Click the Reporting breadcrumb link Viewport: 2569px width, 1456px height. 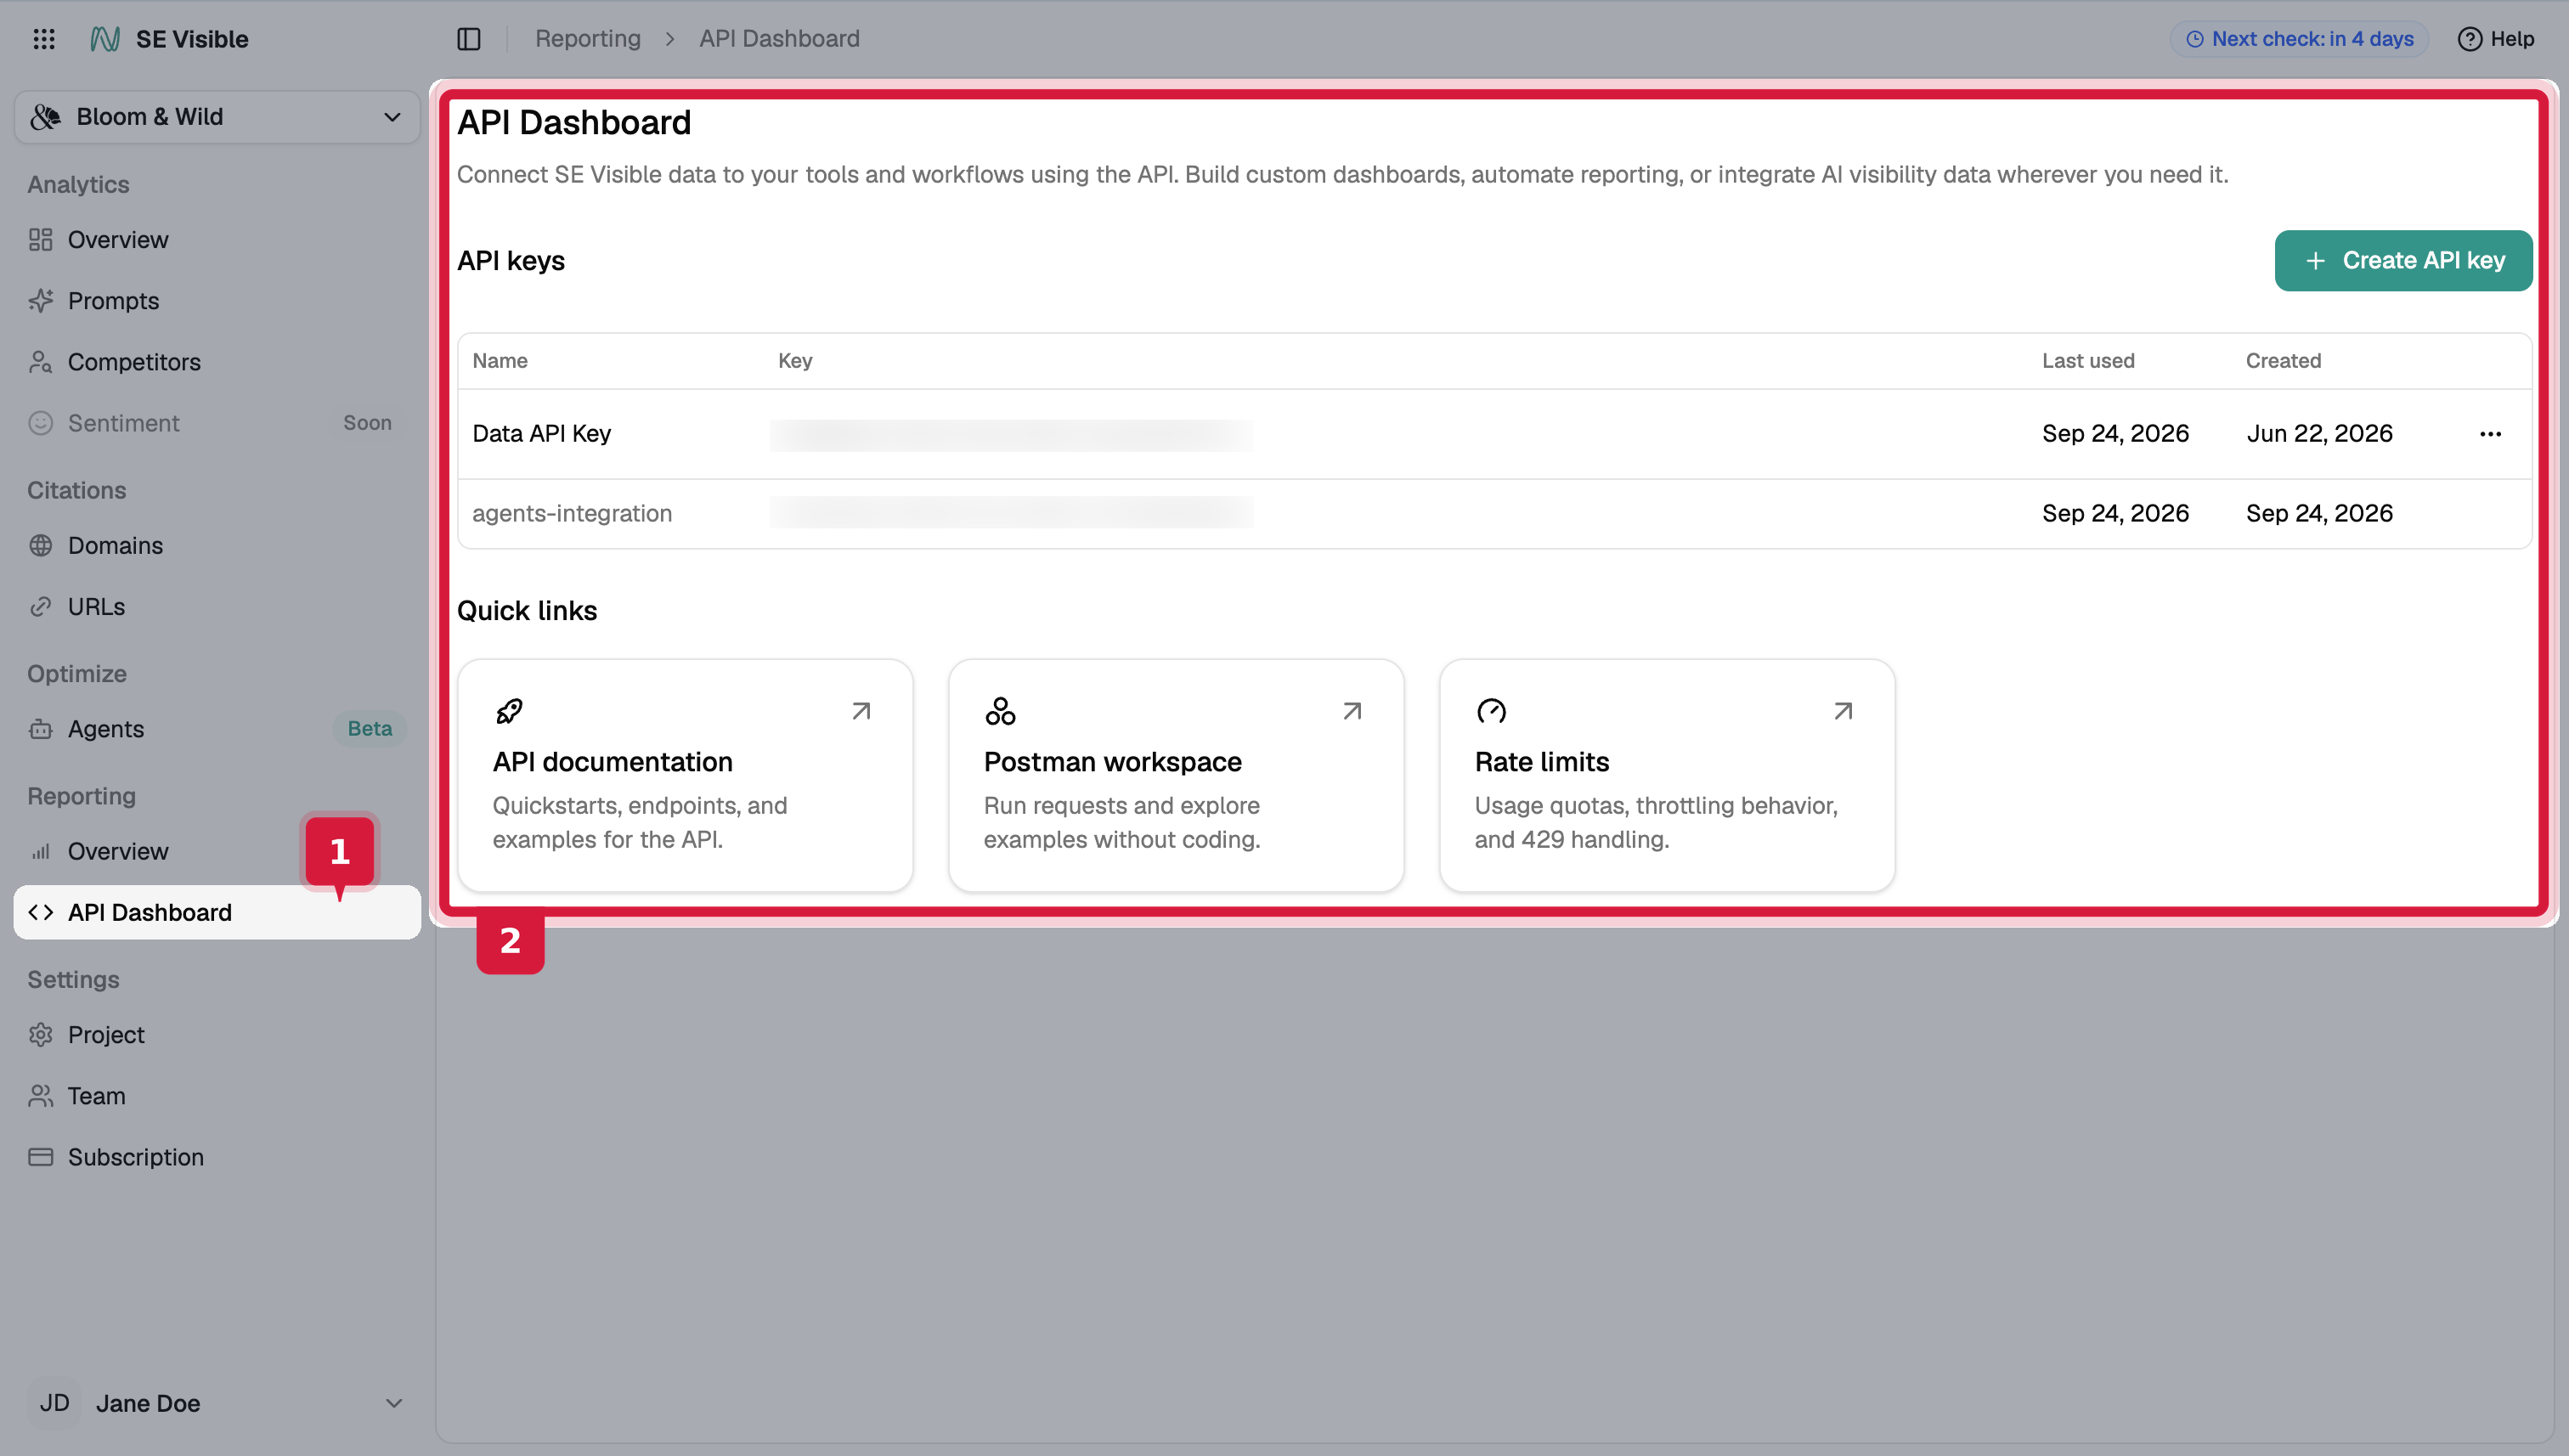[x=588, y=39]
